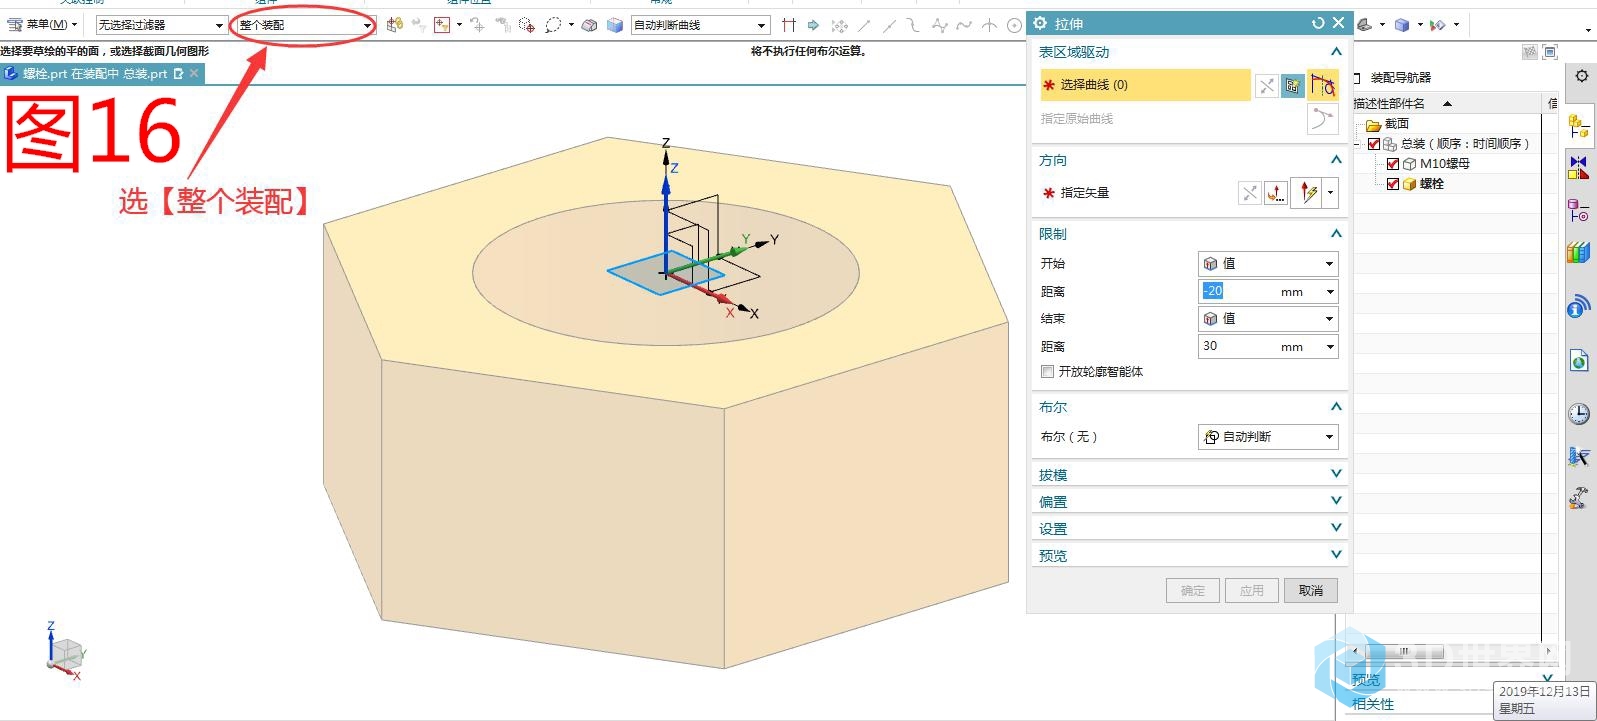Open the 结束 limit type dropdown
The image size is (1597, 721).
[x=1268, y=319]
